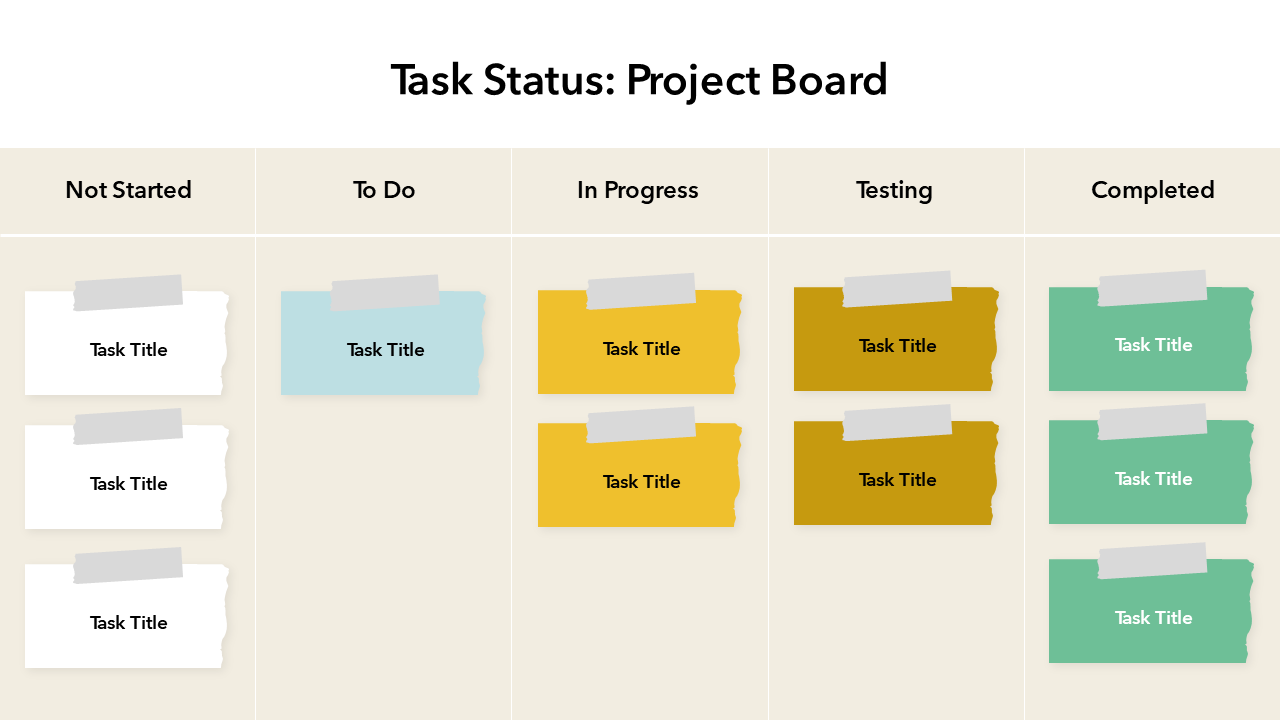Select the lower dark gold Testing card
This screenshot has width=1280, height=720.
897,480
